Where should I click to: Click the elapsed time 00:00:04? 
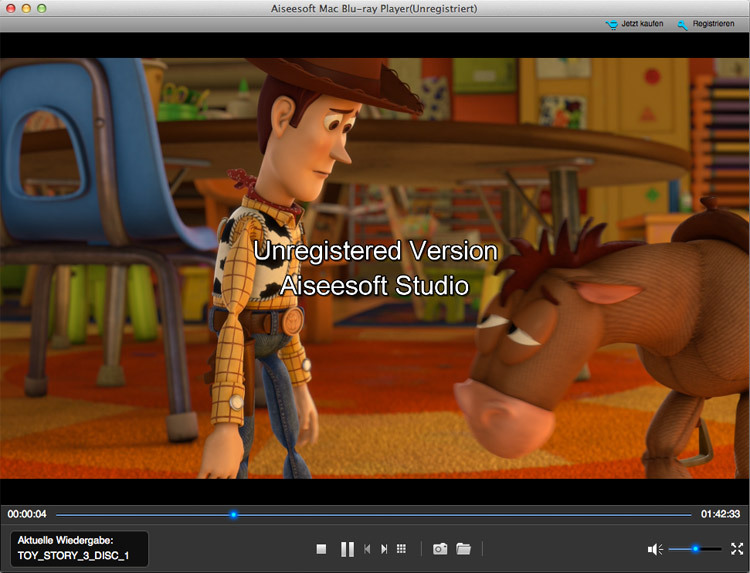tap(27, 514)
